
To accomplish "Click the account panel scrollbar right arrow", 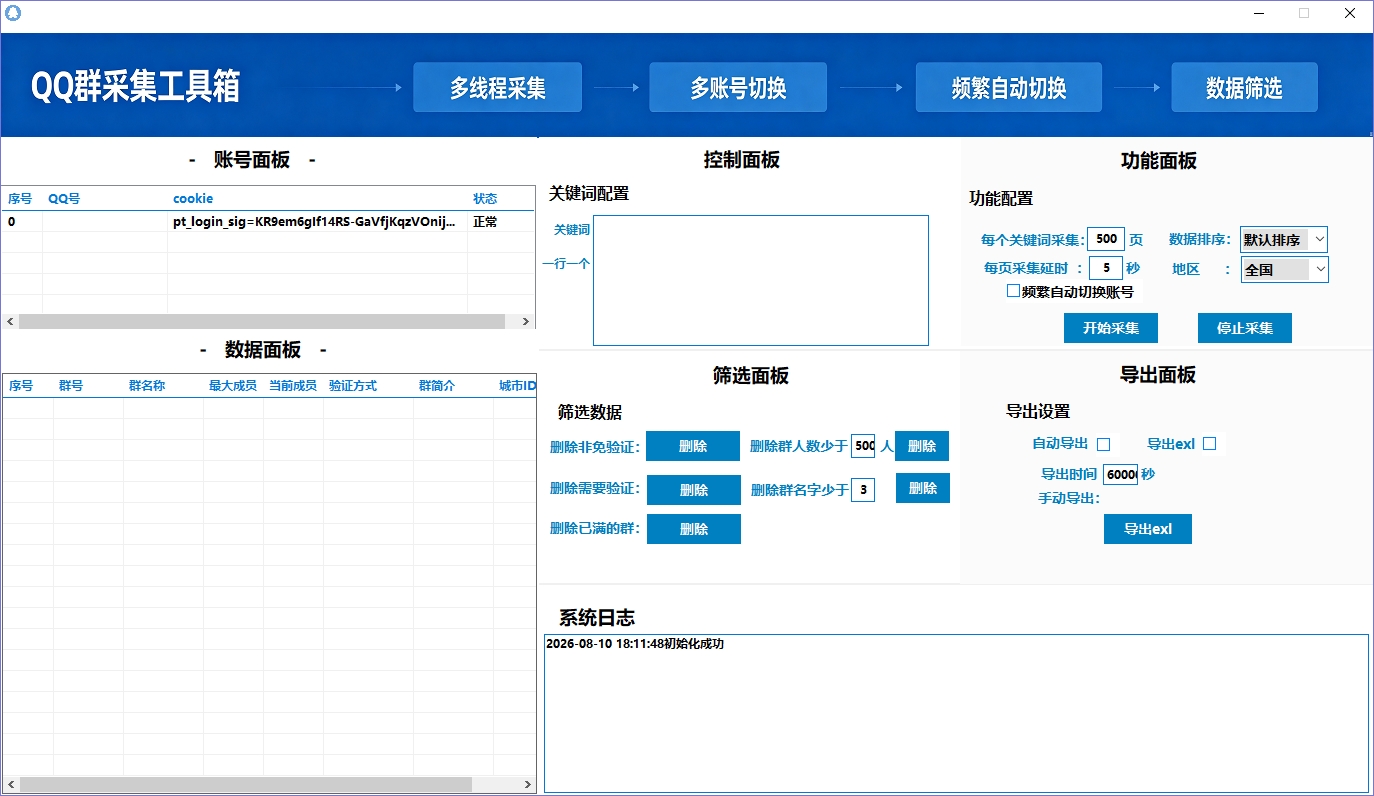I will click(x=526, y=322).
